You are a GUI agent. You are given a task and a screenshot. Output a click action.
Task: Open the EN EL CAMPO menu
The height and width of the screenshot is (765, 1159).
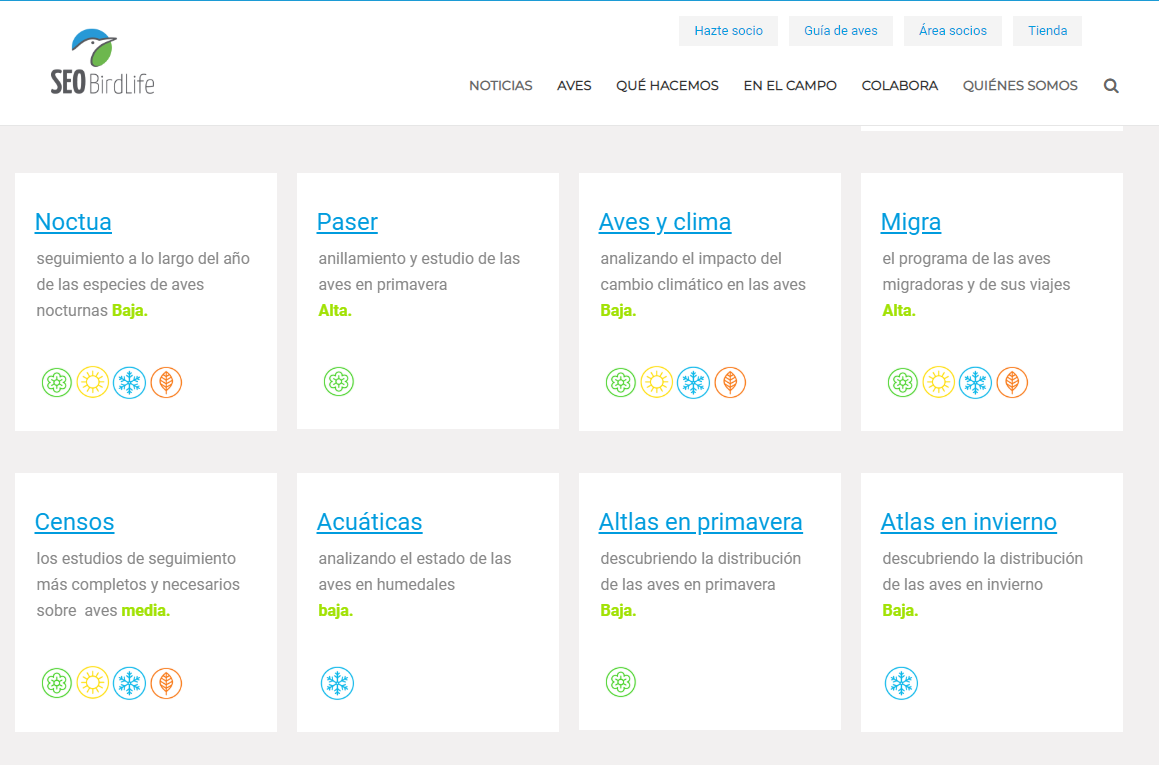790,86
